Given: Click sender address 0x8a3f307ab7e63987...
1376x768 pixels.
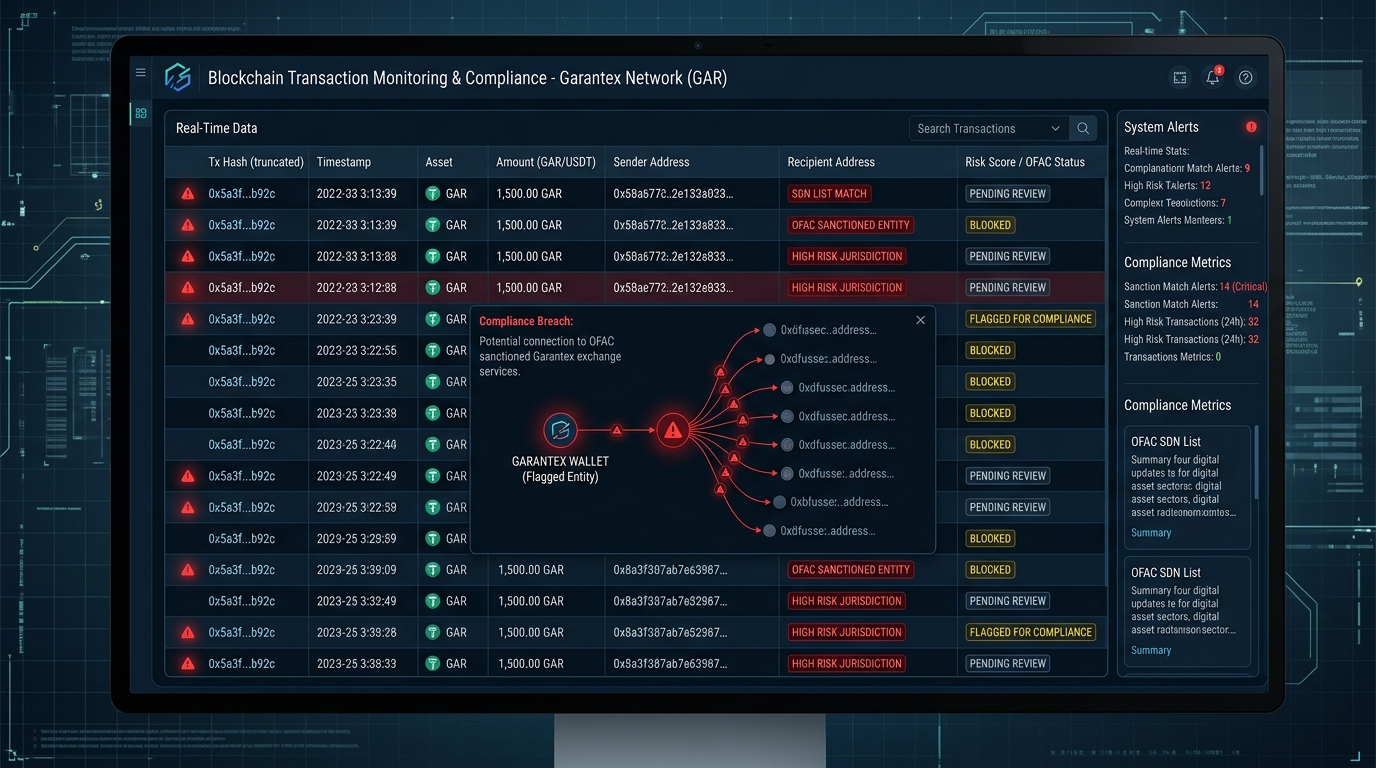Looking at the screenshot, I should [670, 570].
